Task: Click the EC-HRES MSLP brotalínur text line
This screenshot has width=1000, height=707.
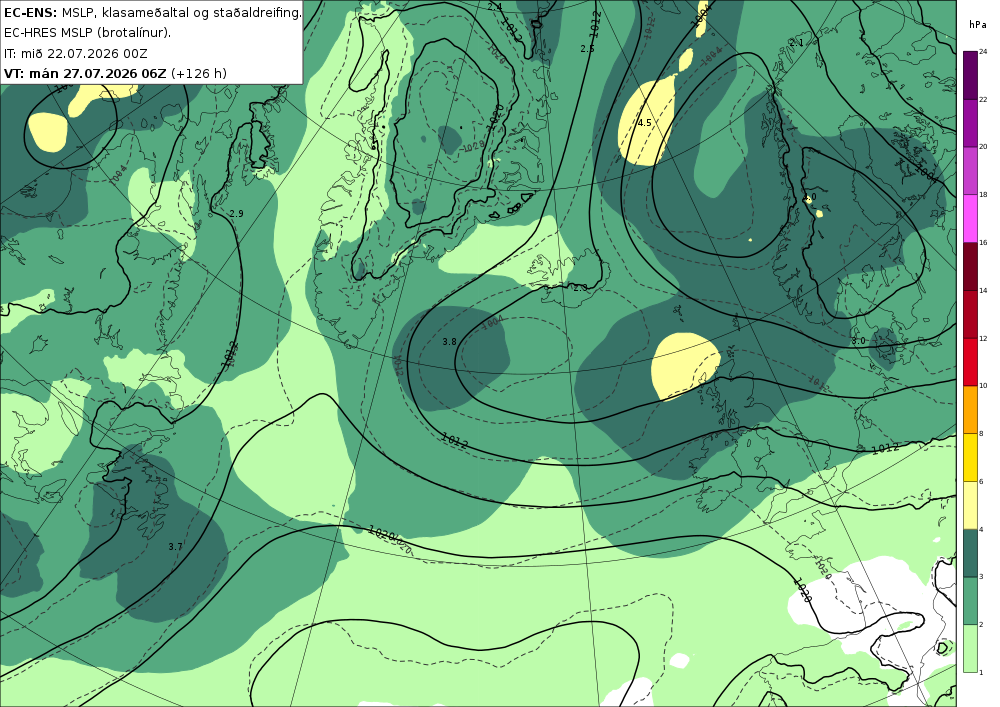Action: (x=87, y=33)
